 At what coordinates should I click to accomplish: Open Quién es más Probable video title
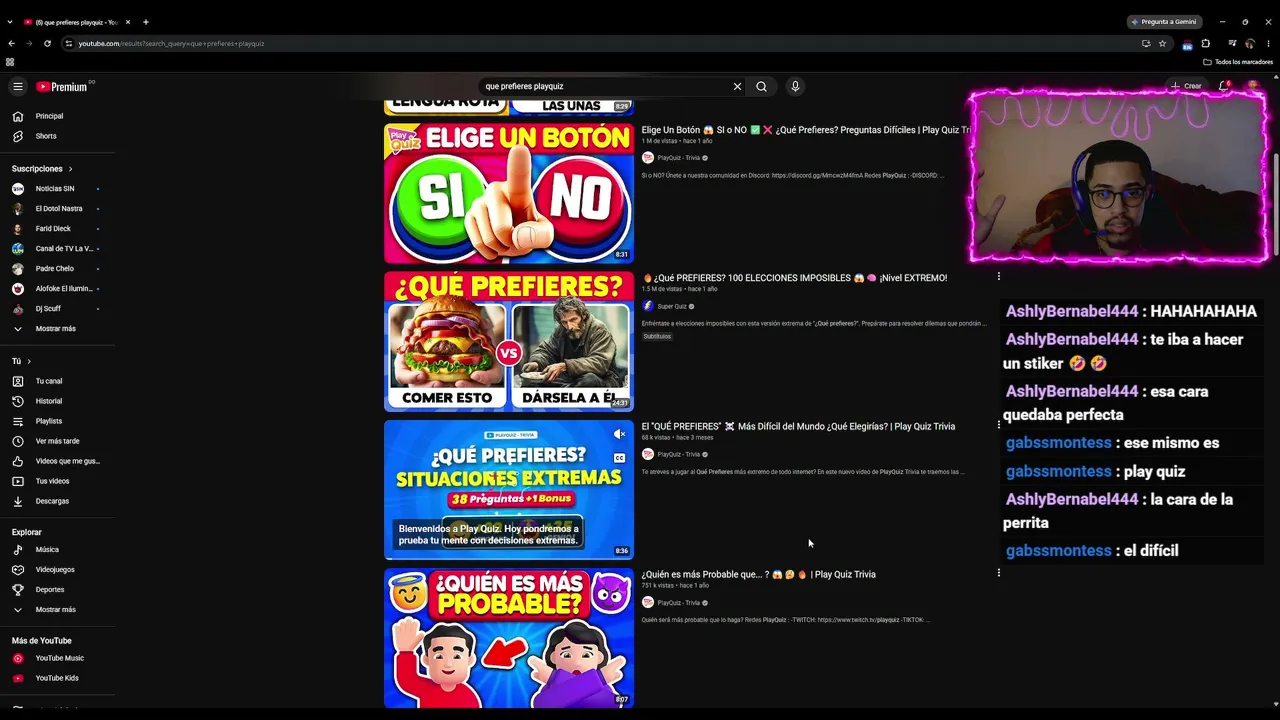[759, 575]
